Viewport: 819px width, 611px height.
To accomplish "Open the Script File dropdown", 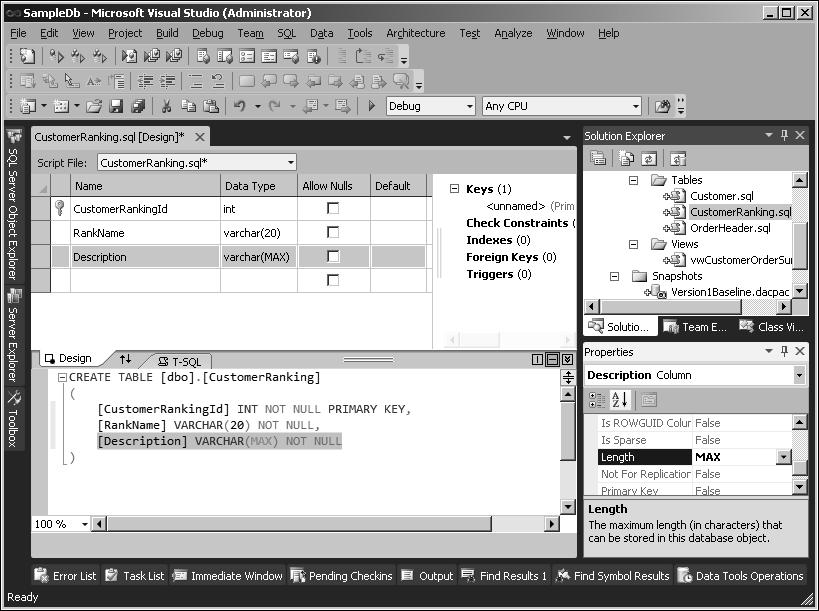I will tap(291, 163).
